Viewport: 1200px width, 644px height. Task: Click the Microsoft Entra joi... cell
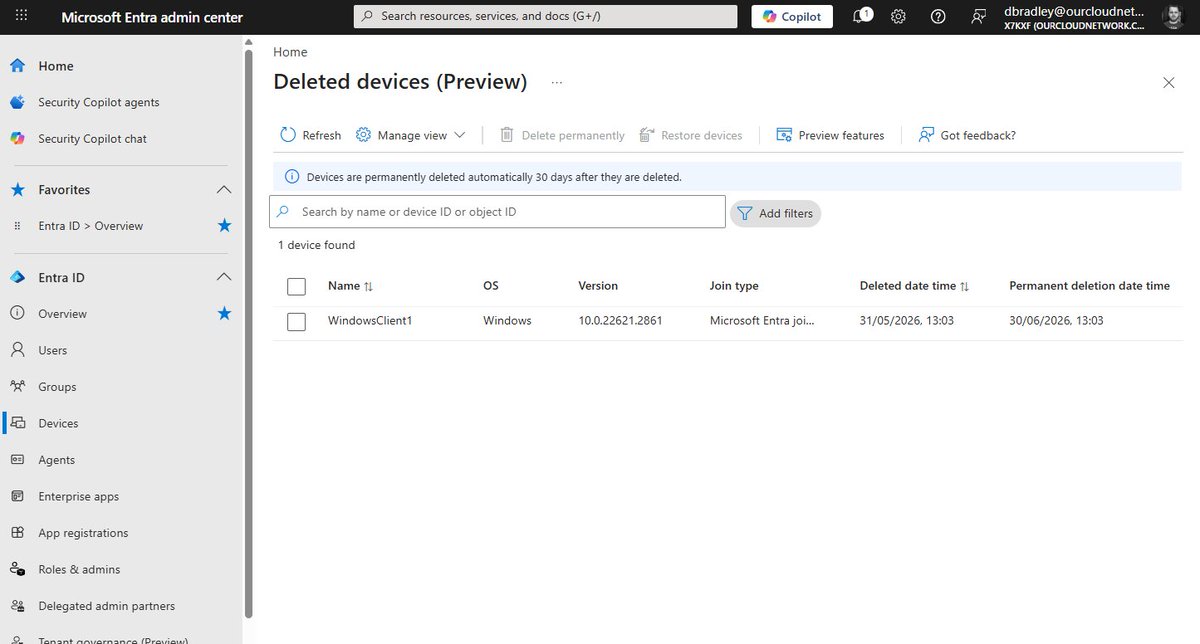coord(762,321)
